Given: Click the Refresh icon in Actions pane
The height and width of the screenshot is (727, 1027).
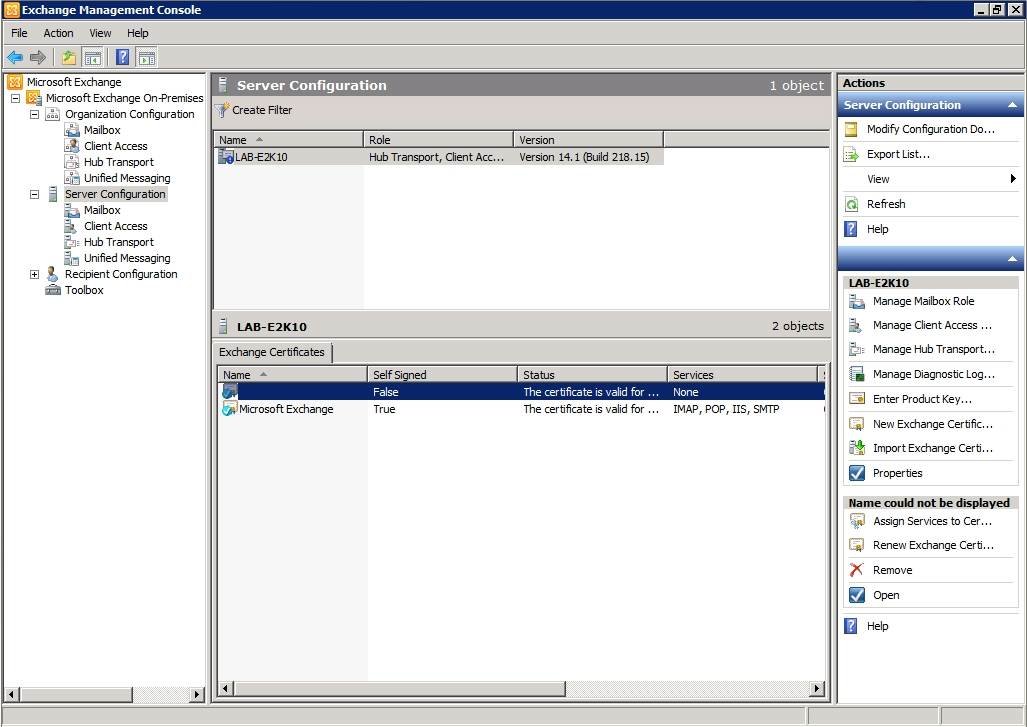Looking at the screenshot, I should 851,204.
